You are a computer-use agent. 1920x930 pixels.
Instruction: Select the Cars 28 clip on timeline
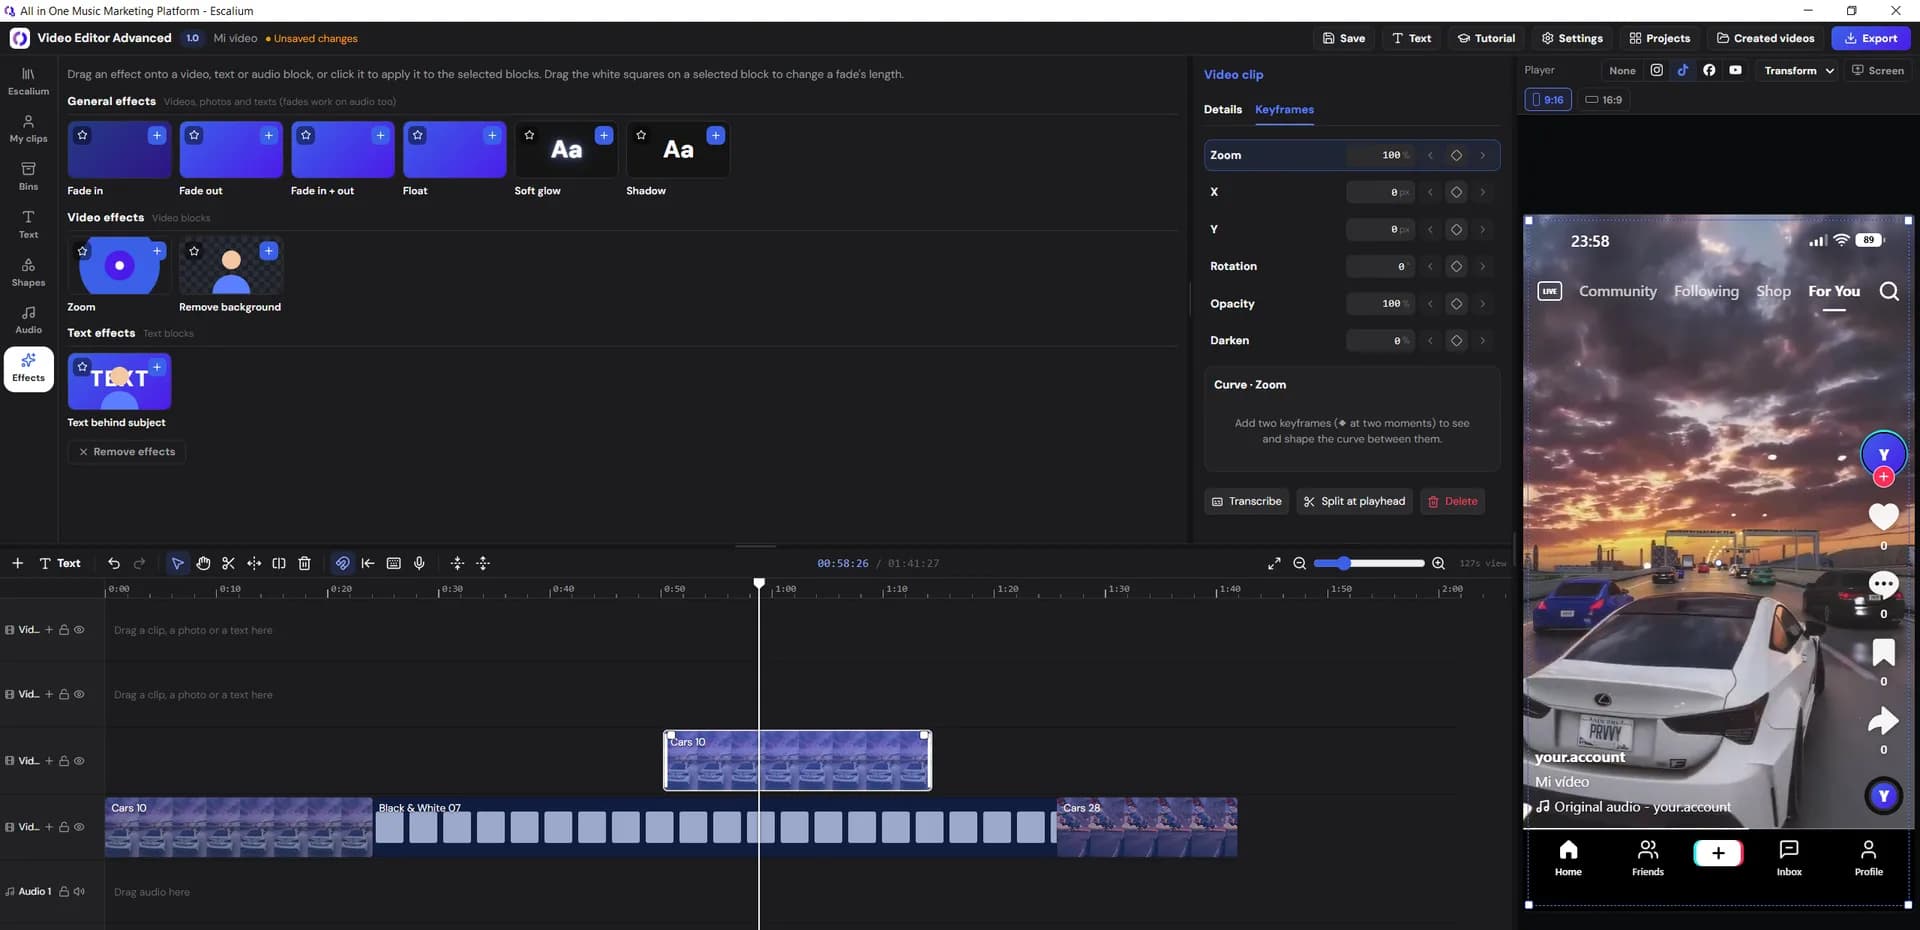[1147, 827]
